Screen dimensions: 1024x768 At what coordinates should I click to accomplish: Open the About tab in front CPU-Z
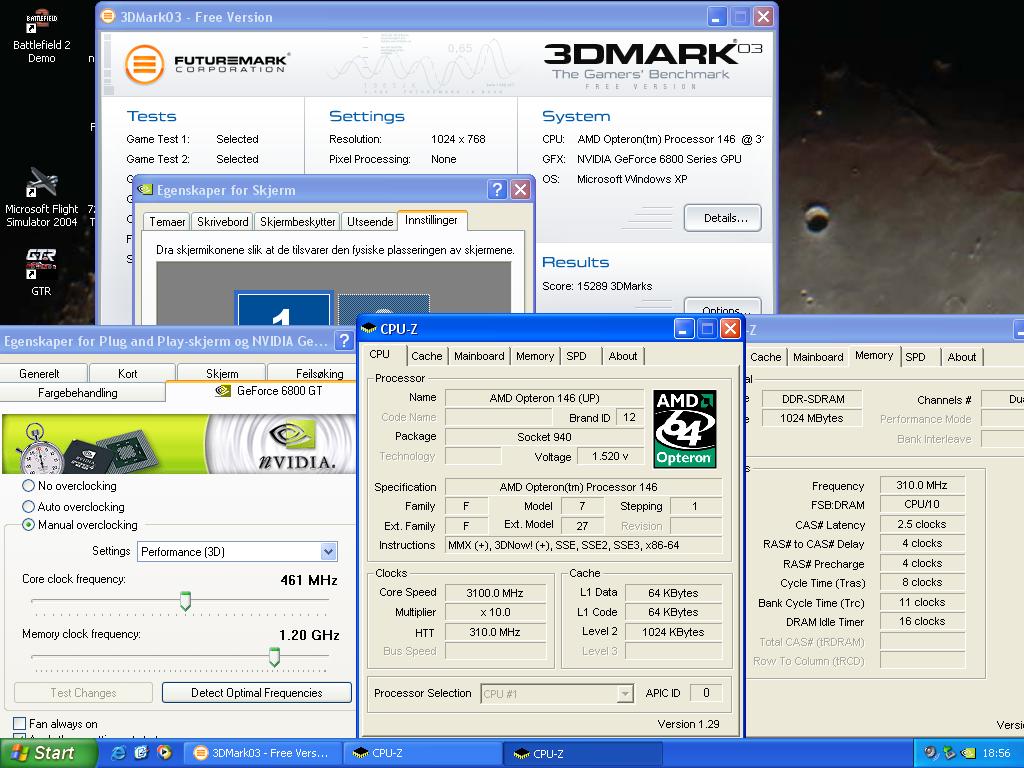click(x=623, y=356)
